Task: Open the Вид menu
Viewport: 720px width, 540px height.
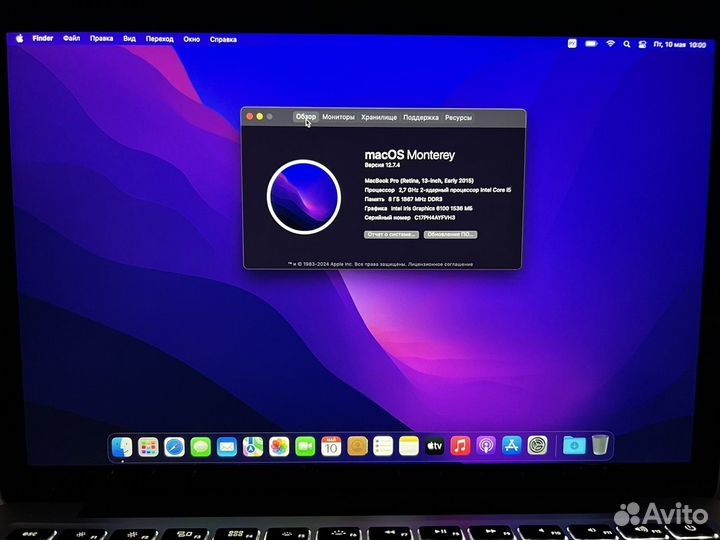Action: [129, 39]
